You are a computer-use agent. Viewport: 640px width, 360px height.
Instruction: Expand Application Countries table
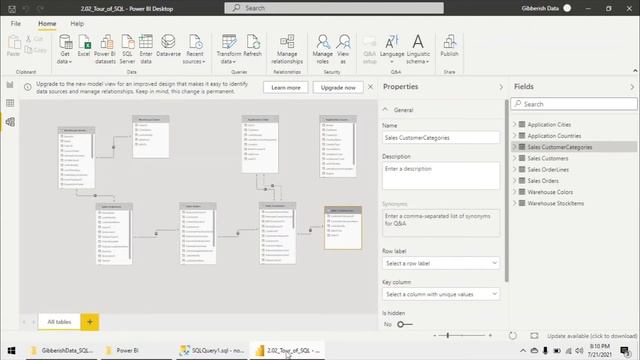[x=515, y=136]
